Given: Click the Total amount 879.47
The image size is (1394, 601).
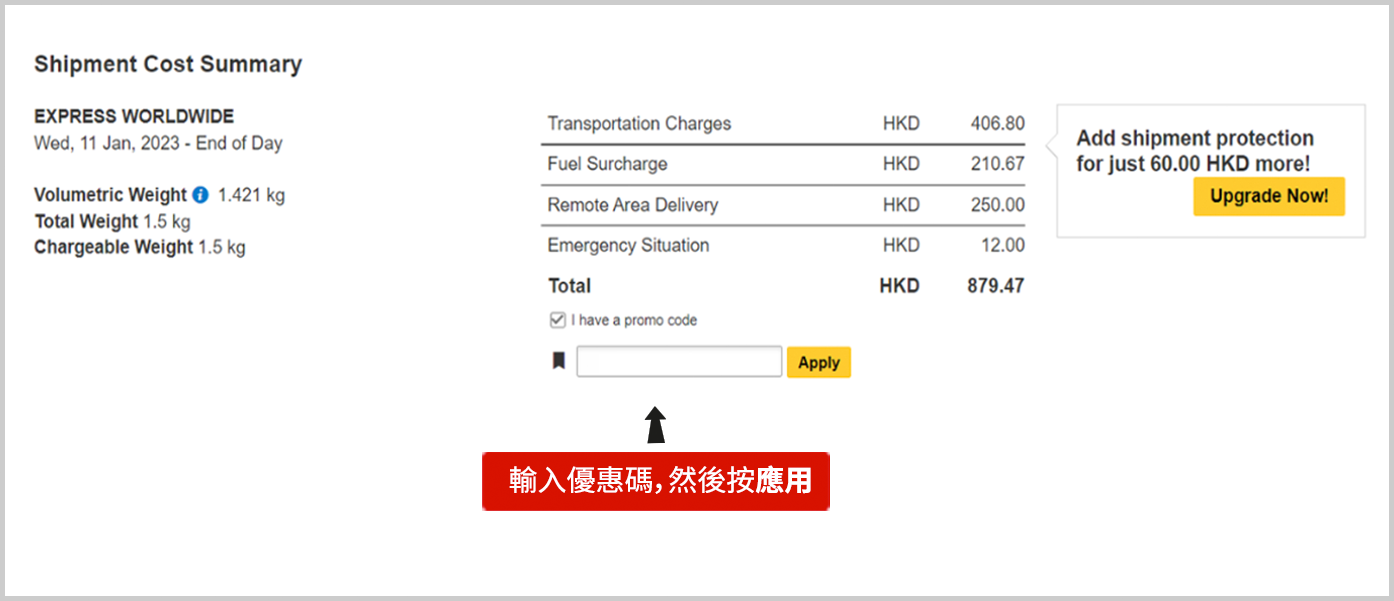Looking at the screenshot, I should pyautogui.click(x=995, y=285).
